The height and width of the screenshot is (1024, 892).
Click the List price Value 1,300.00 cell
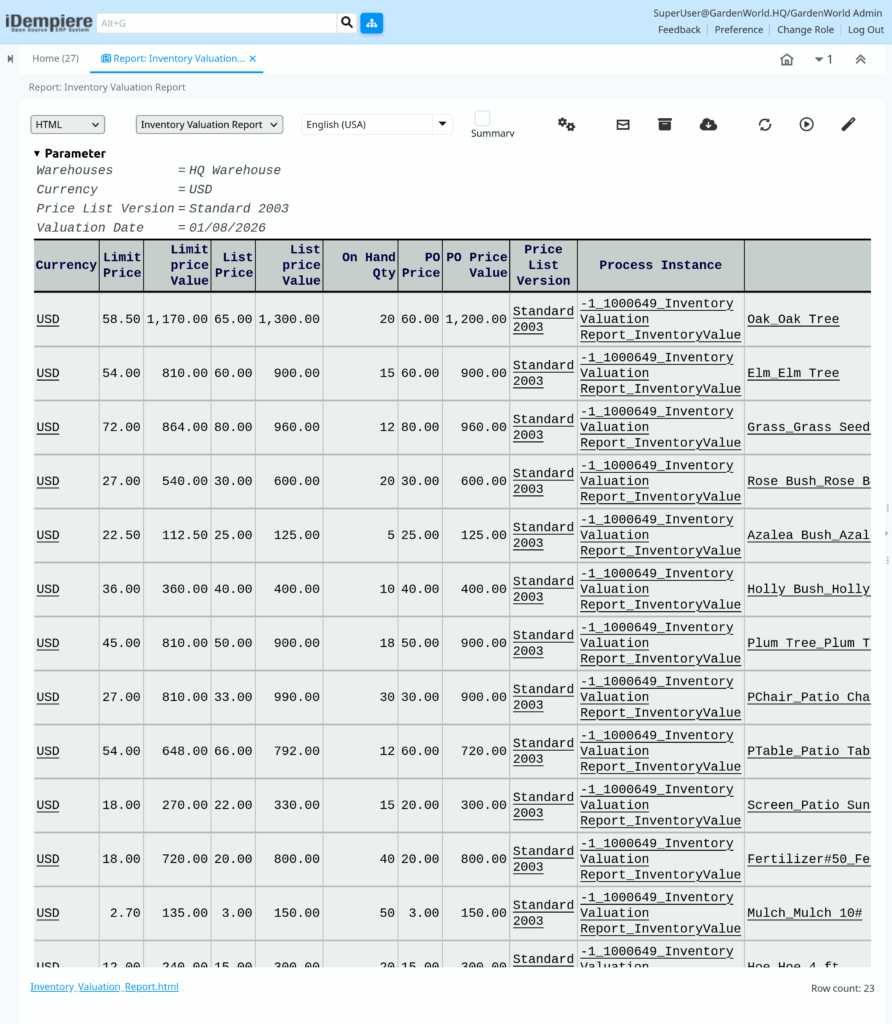click(x=289, y=319)
